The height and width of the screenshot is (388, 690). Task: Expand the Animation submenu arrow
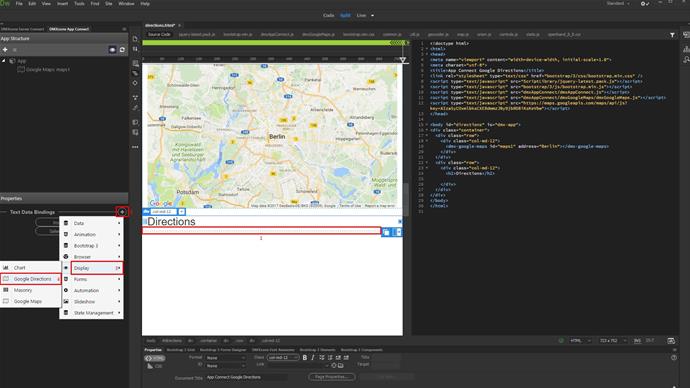119,234
